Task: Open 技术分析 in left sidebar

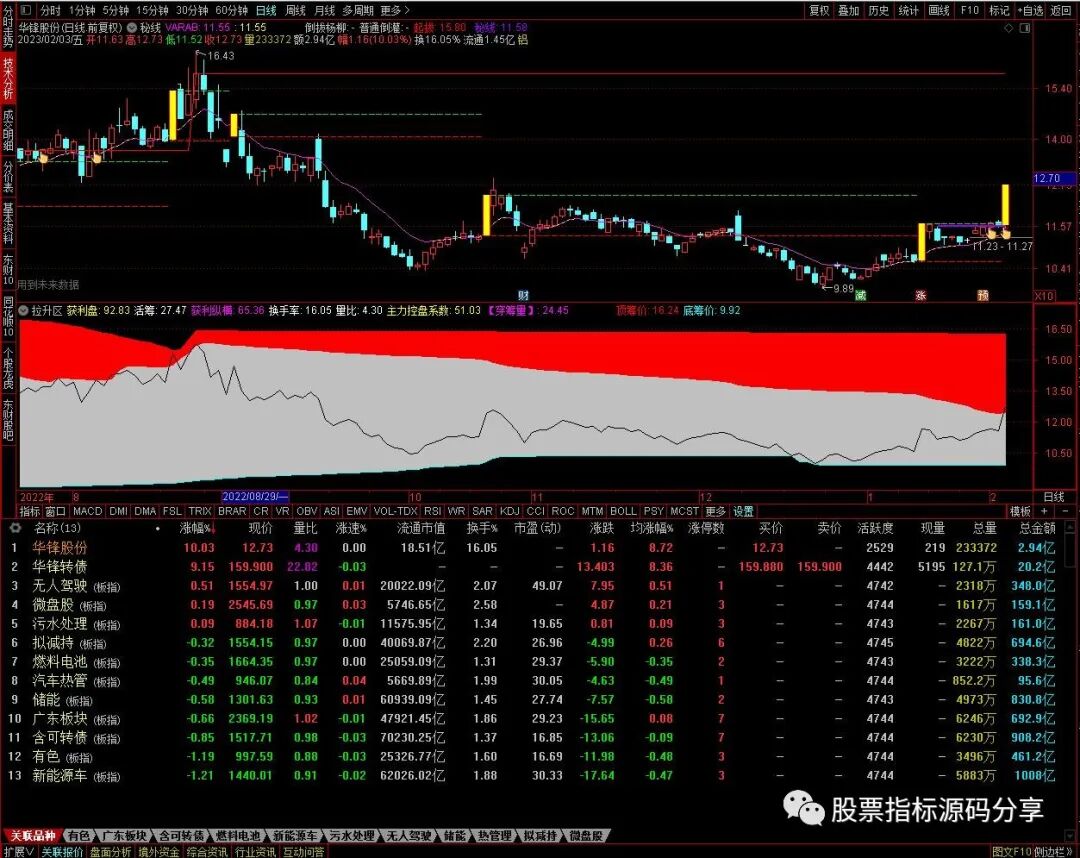Action: point(8,78)
